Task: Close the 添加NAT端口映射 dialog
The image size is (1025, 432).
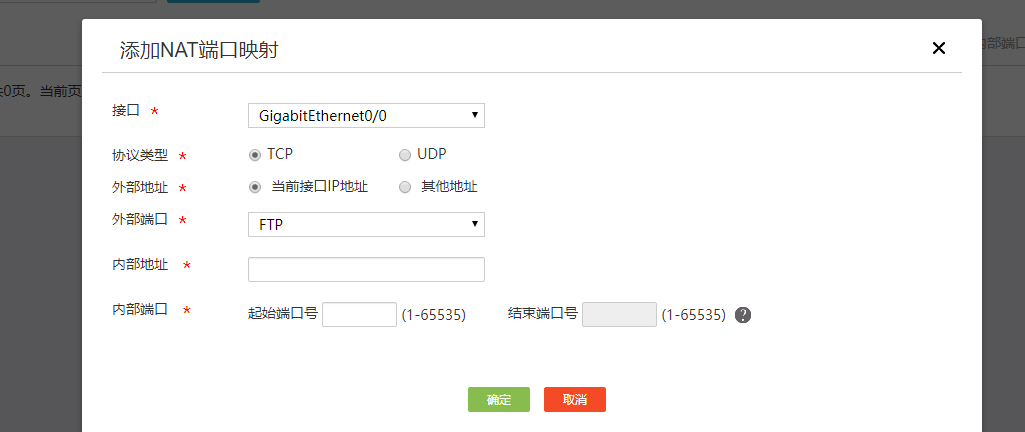Action: pos(938,48)
